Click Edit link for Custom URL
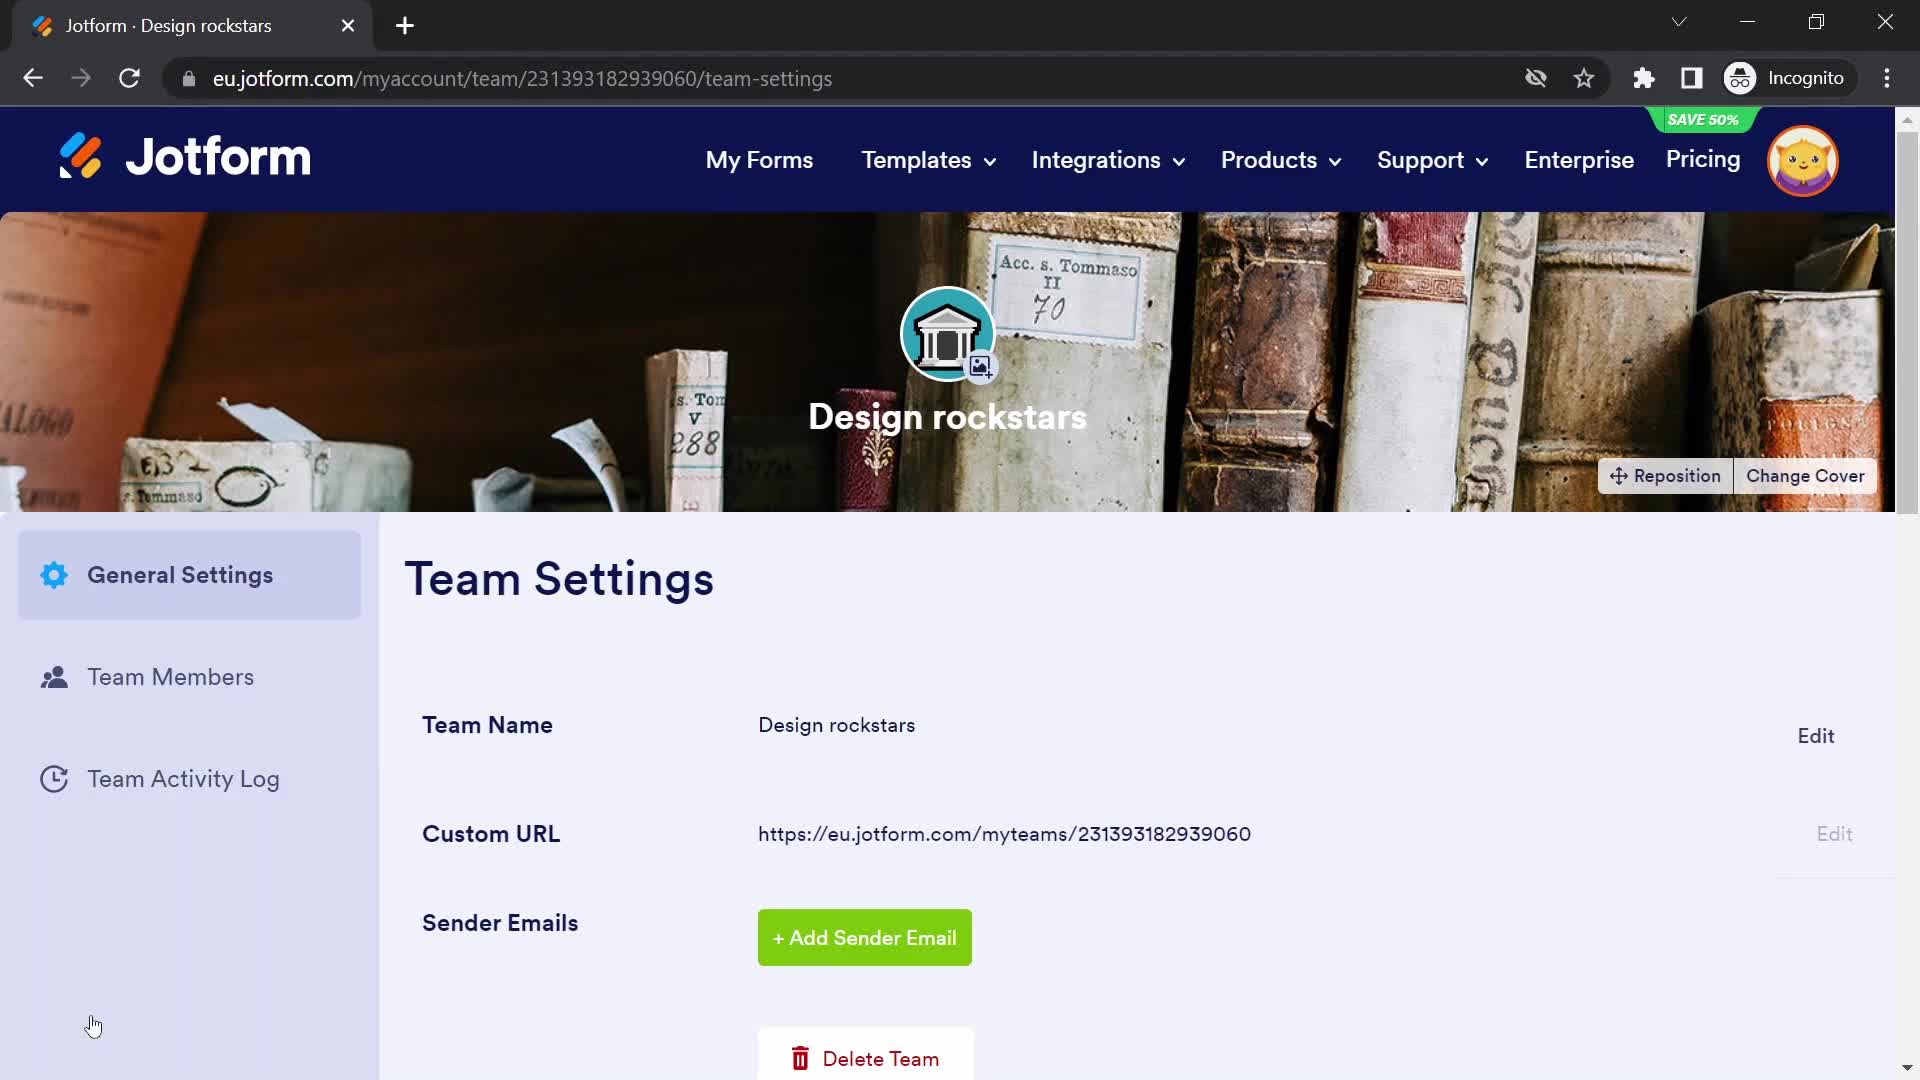Viewport: 1920px width, 1080px height. pyautogui.click(x=1834, y=833)
